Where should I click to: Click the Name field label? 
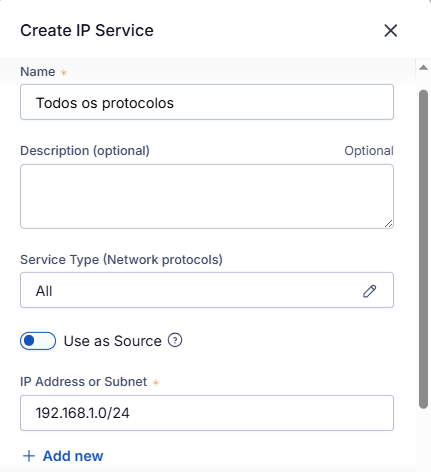pos(38,72)
